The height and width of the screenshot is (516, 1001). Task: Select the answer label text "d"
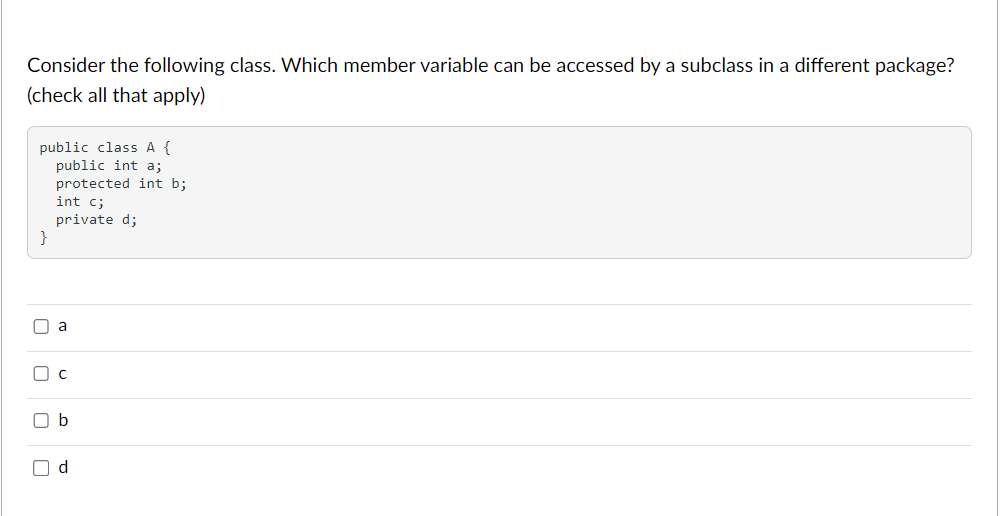click(x=63, y=467)
